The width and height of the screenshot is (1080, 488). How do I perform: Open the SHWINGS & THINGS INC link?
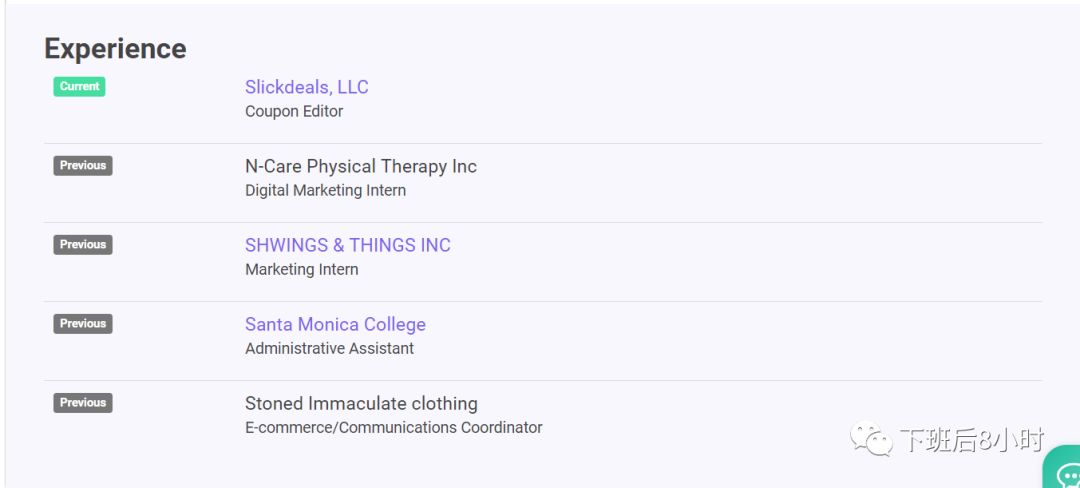[x=348, y=246]
